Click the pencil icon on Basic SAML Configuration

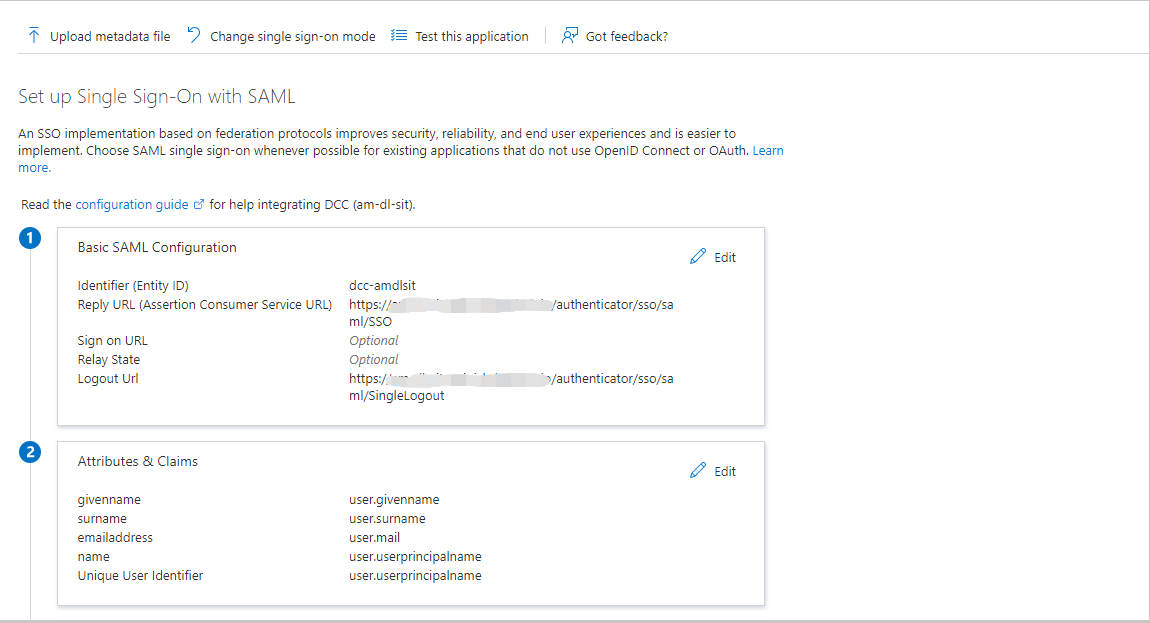(x=698, y=256)
